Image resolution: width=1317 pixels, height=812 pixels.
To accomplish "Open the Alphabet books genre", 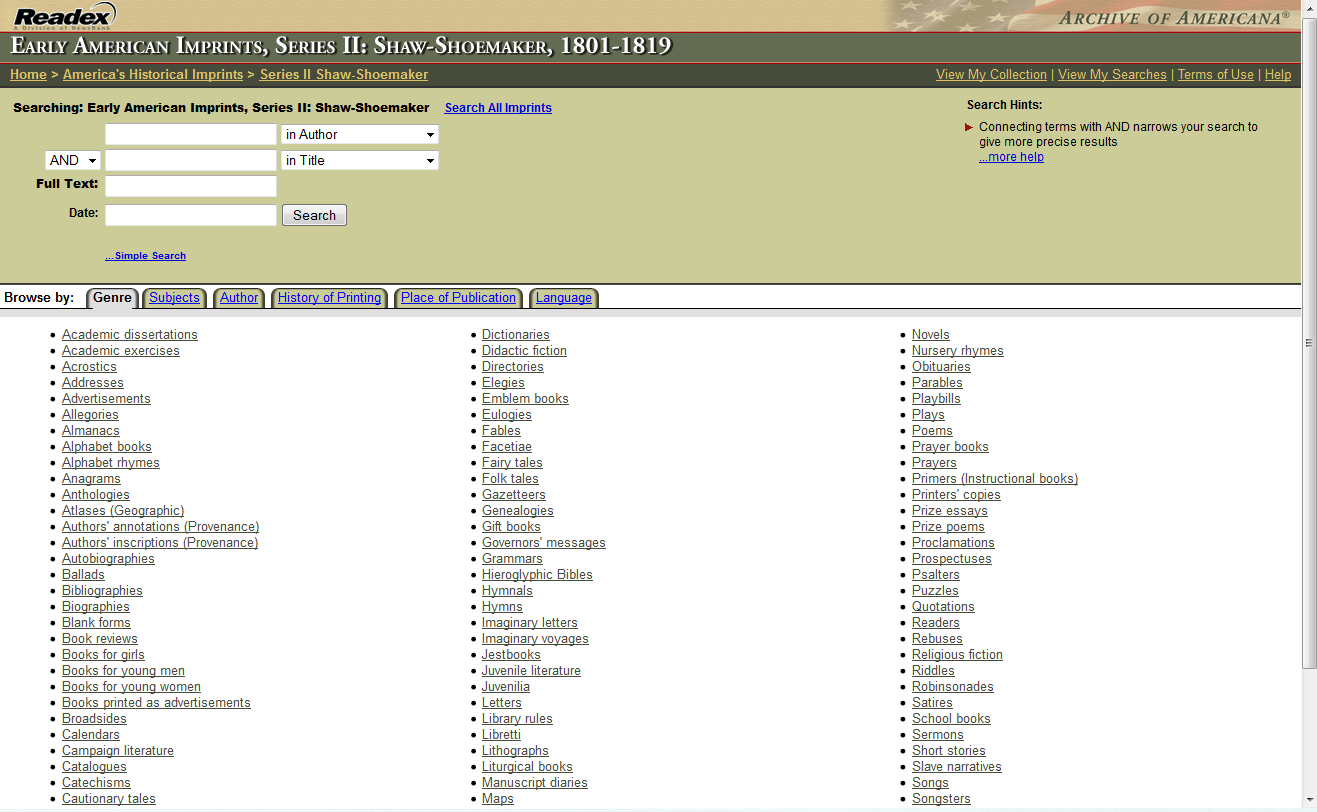I will point(107,447).
